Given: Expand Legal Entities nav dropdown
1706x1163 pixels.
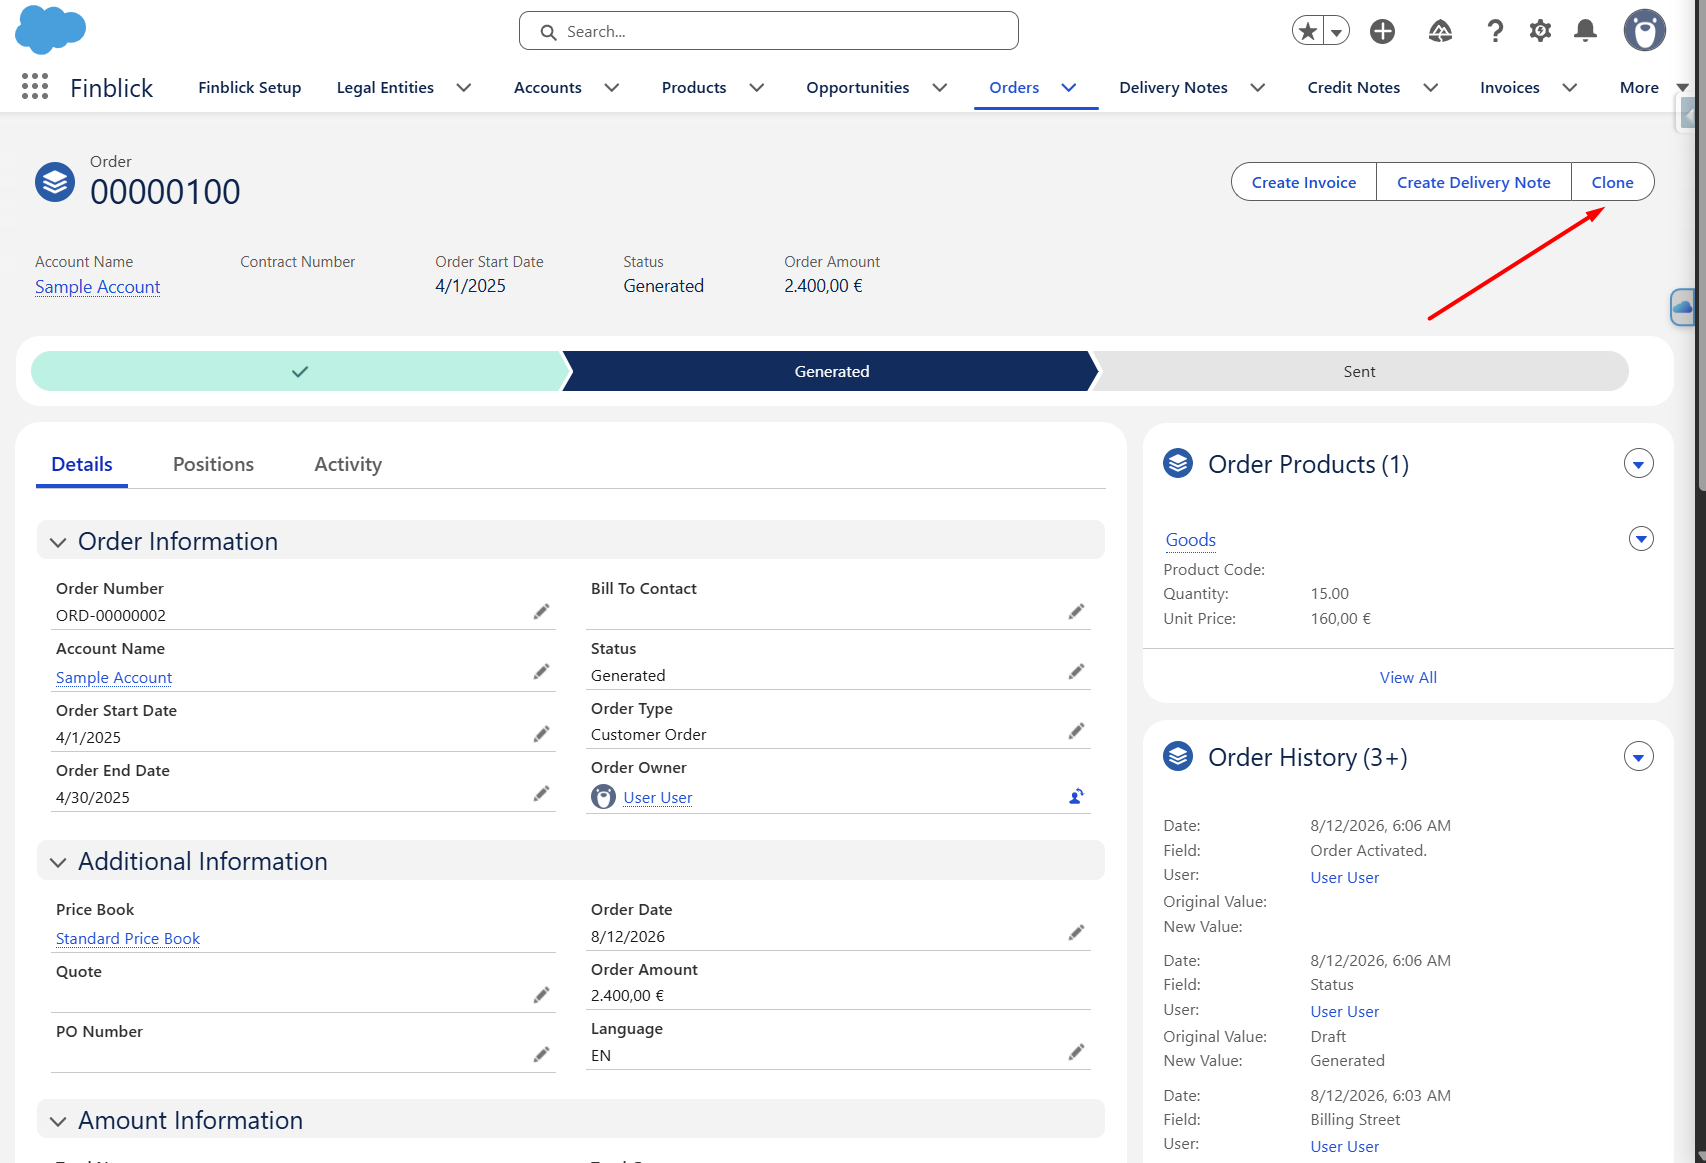Looking at the screenshot, I should tap(464, 88).
